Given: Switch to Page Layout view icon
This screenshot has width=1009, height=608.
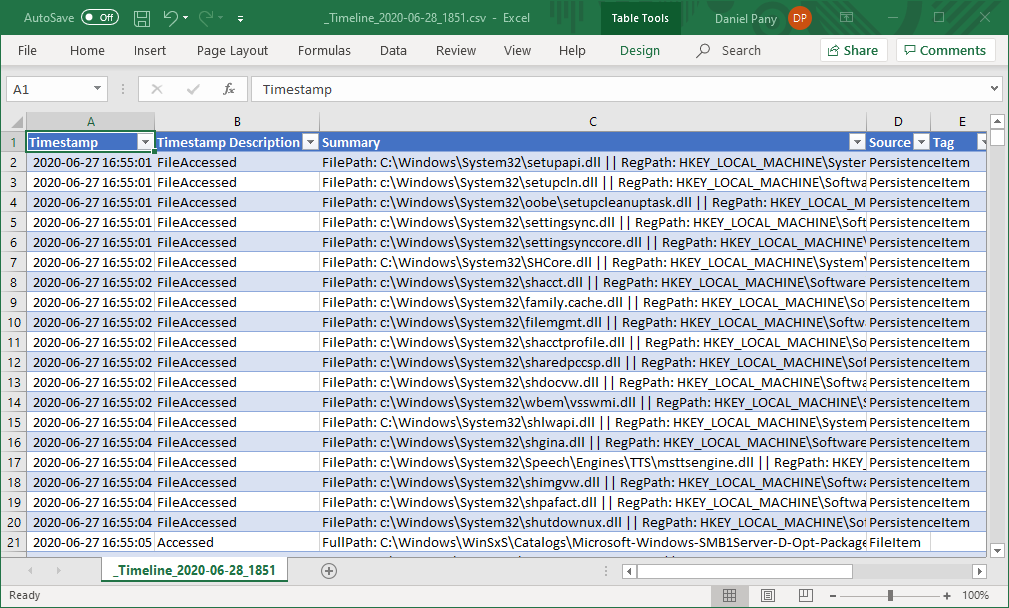Looking at the screenshot, I should (x=768, y=595).
